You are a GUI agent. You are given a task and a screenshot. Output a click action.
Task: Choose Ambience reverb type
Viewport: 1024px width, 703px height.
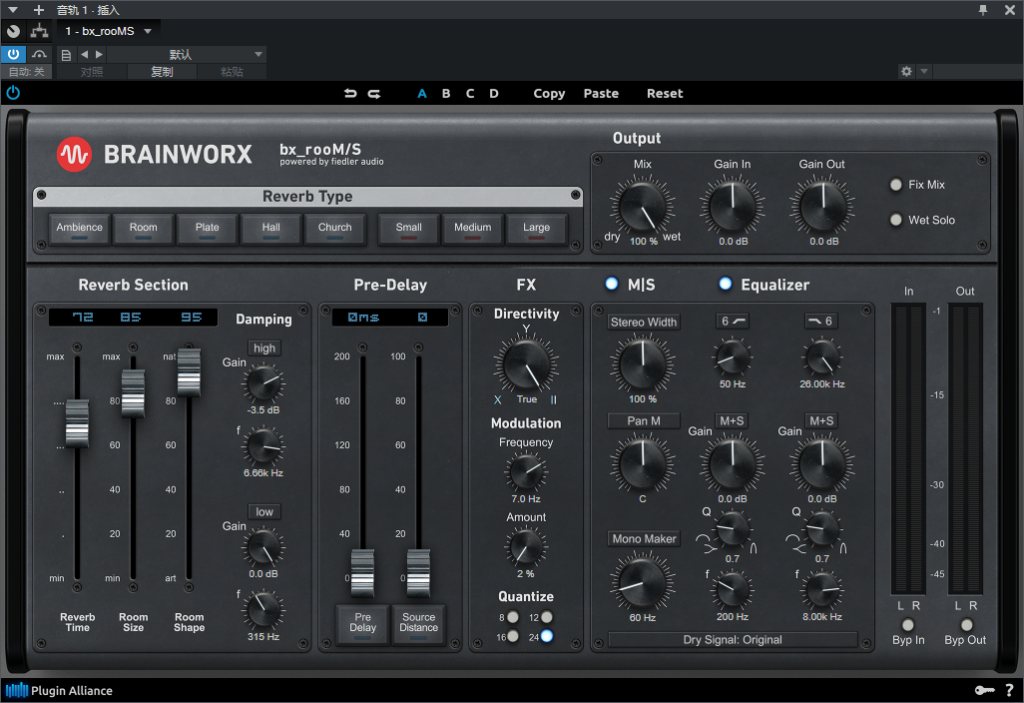[79, 229]
